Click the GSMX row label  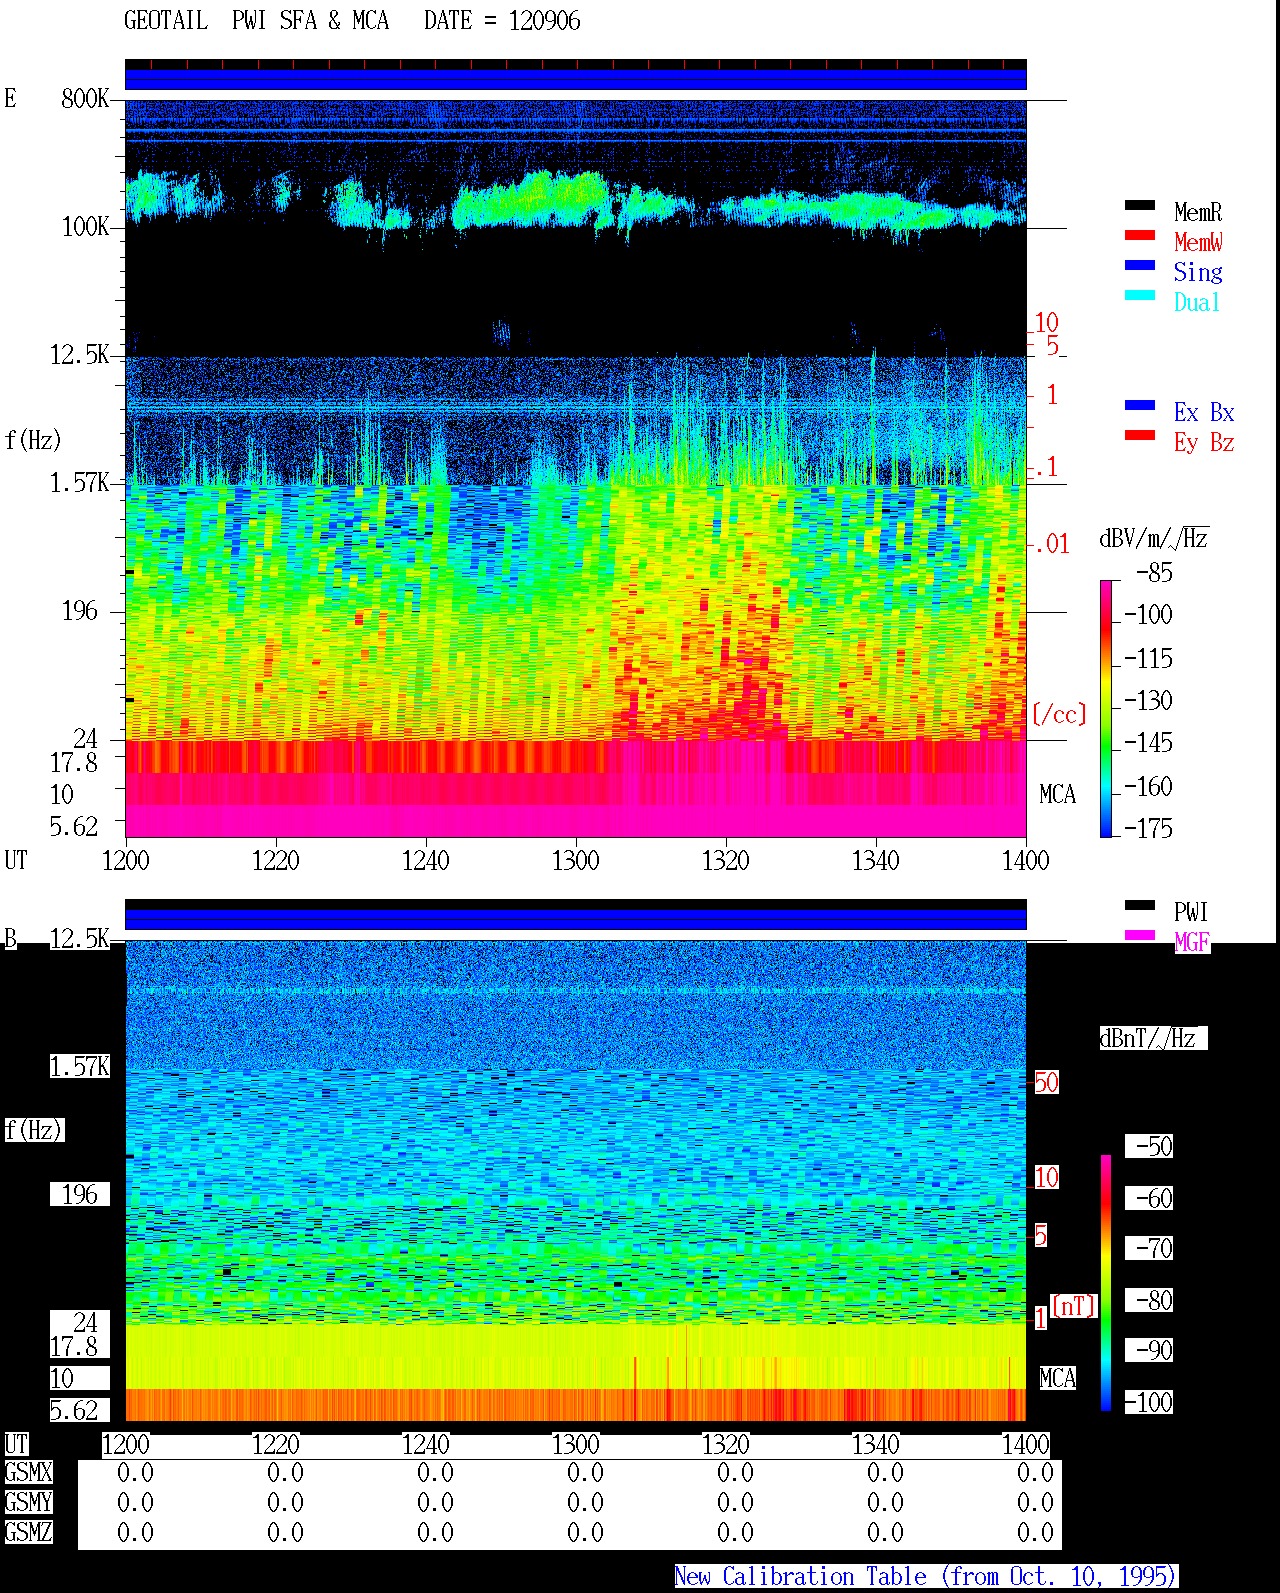[x=28, y=1472]
